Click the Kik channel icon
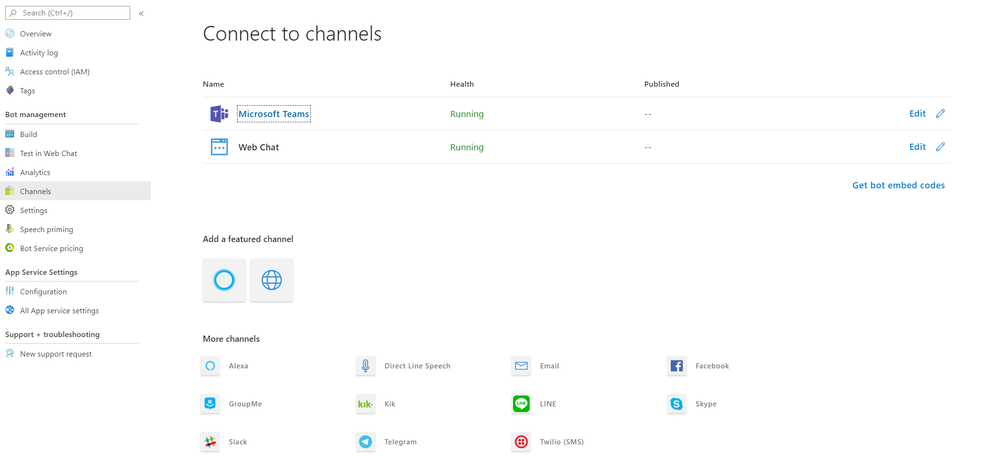Screen dimensions: 999x466 coord(366,404)
